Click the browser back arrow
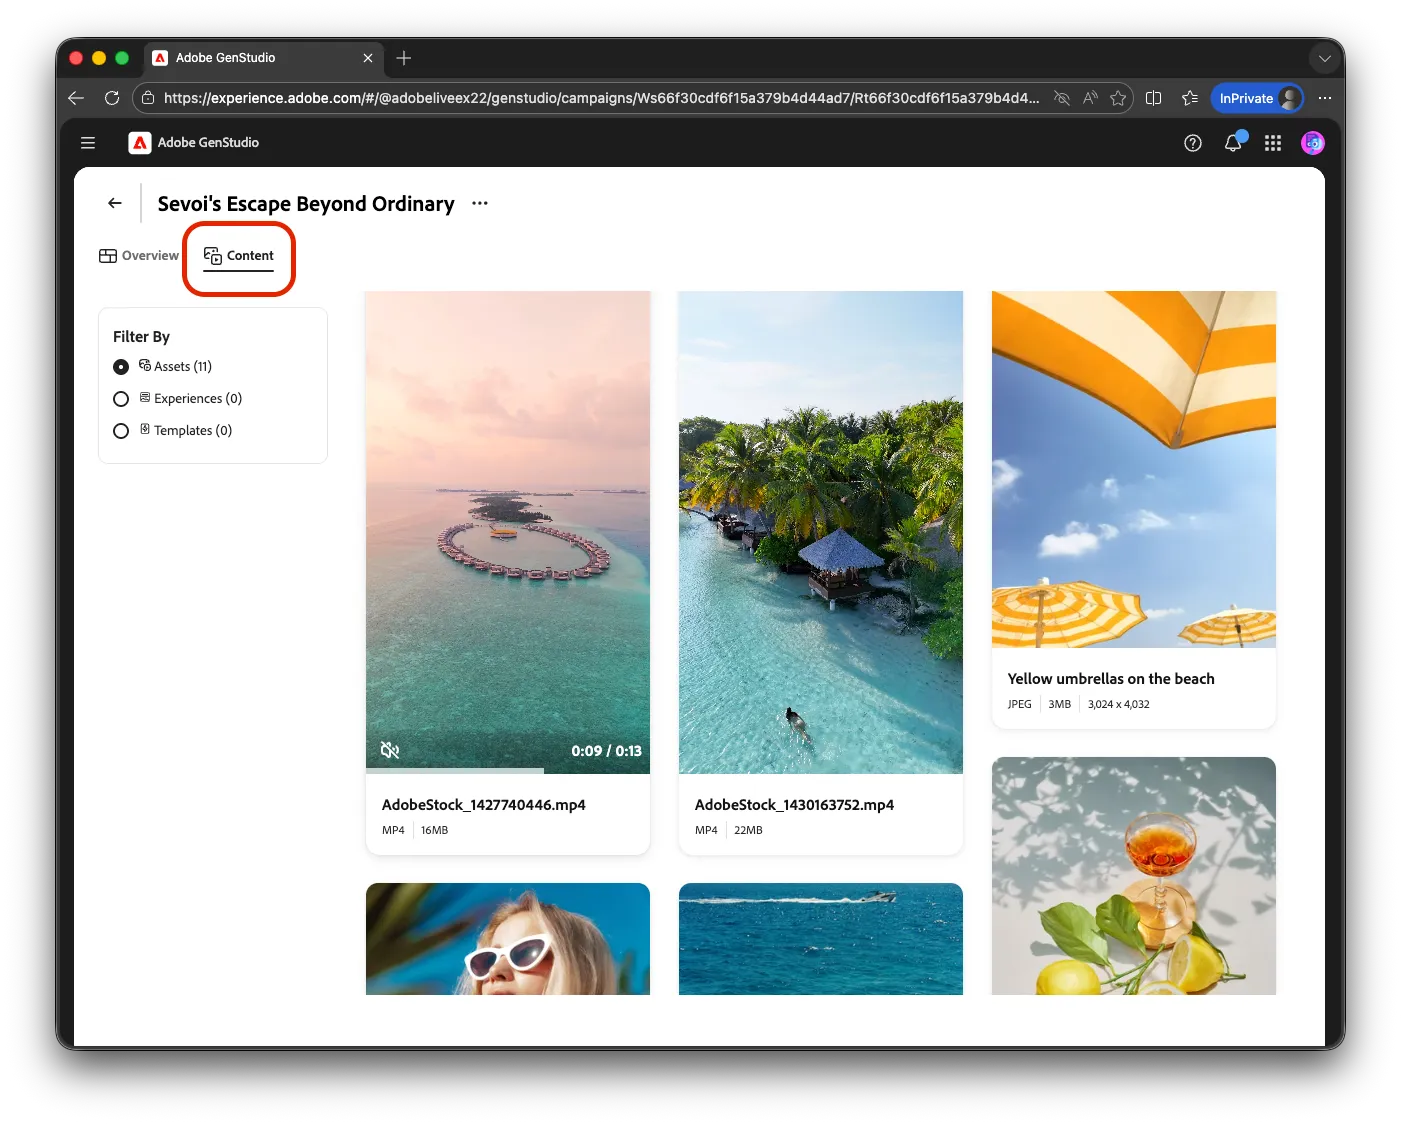This screenshot has height=1124, width=1401. [76, 98]
